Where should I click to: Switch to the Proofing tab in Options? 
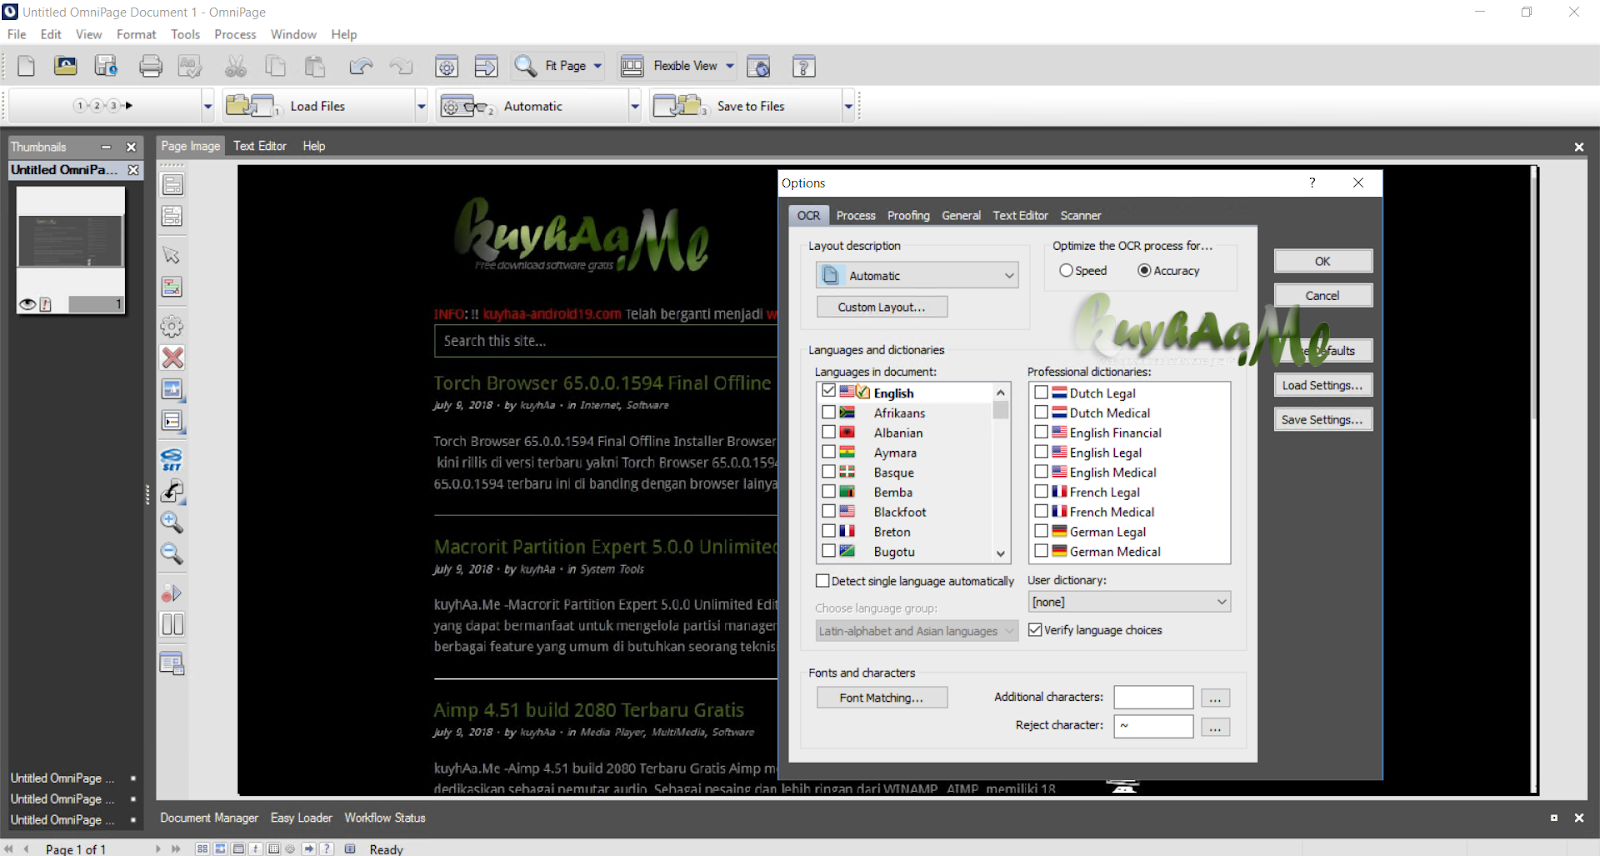[x=908, y=215]
